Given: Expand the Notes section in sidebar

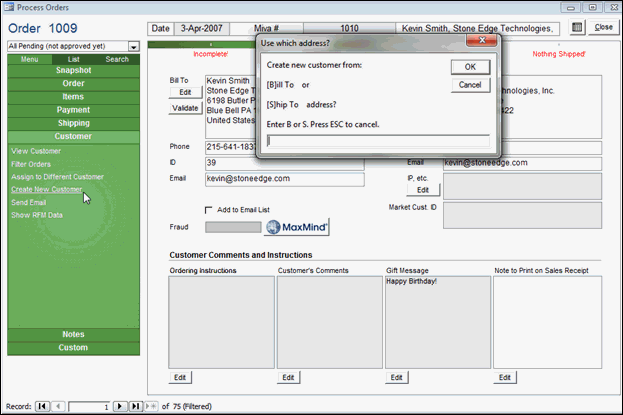Looking at the screenshot, I should [x=72, y=334].
